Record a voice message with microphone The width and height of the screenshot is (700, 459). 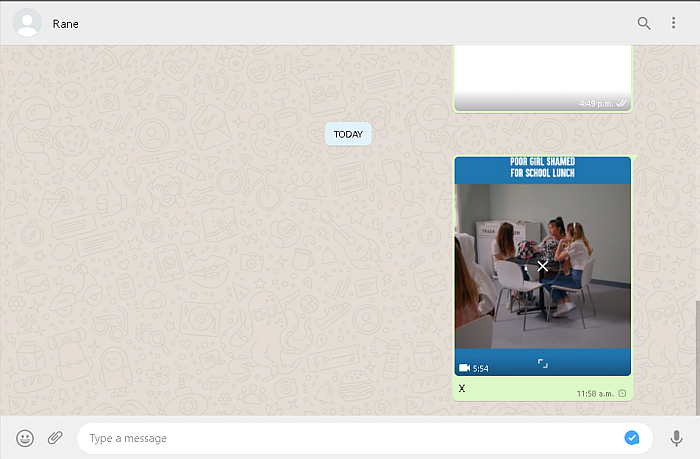[676, 438]
